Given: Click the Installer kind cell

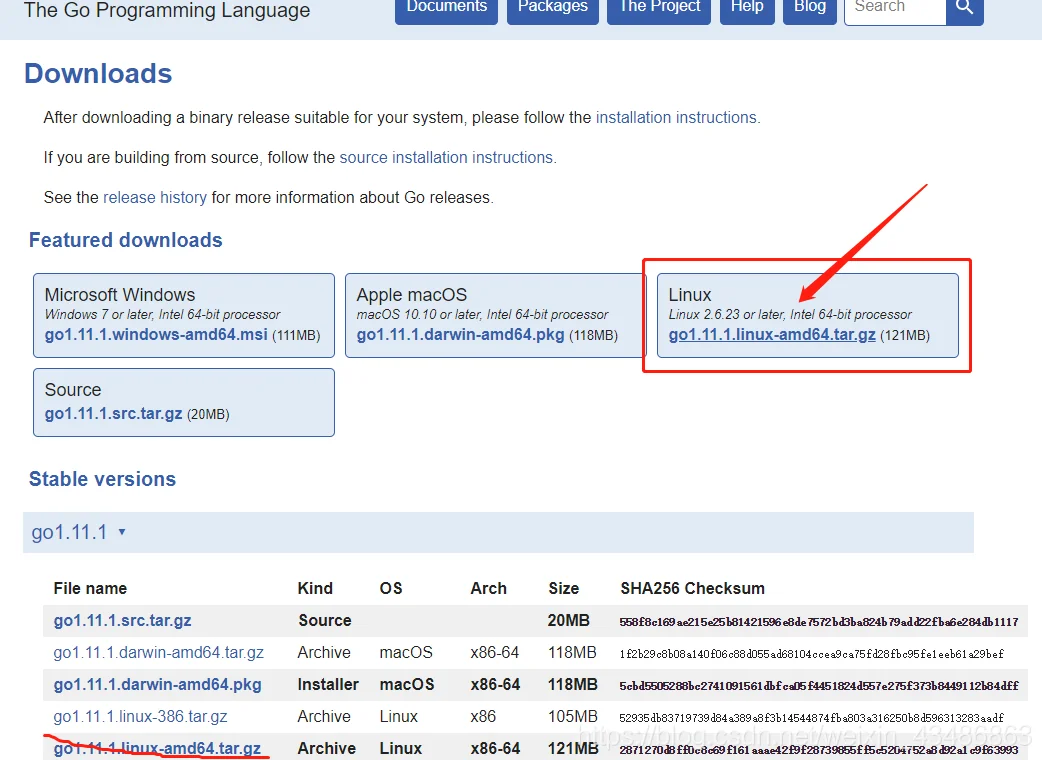Looking at the screenshot, I should (x=328, y=684).
